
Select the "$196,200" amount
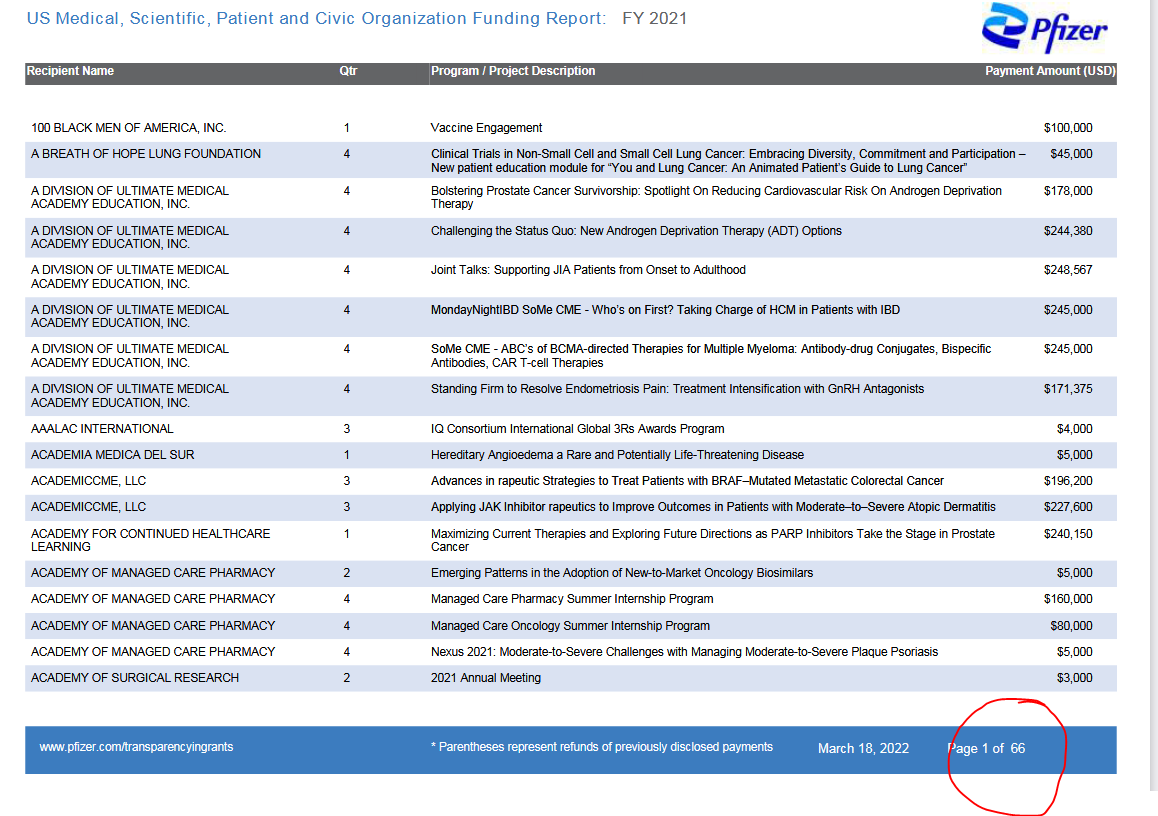pos(1068,481)
